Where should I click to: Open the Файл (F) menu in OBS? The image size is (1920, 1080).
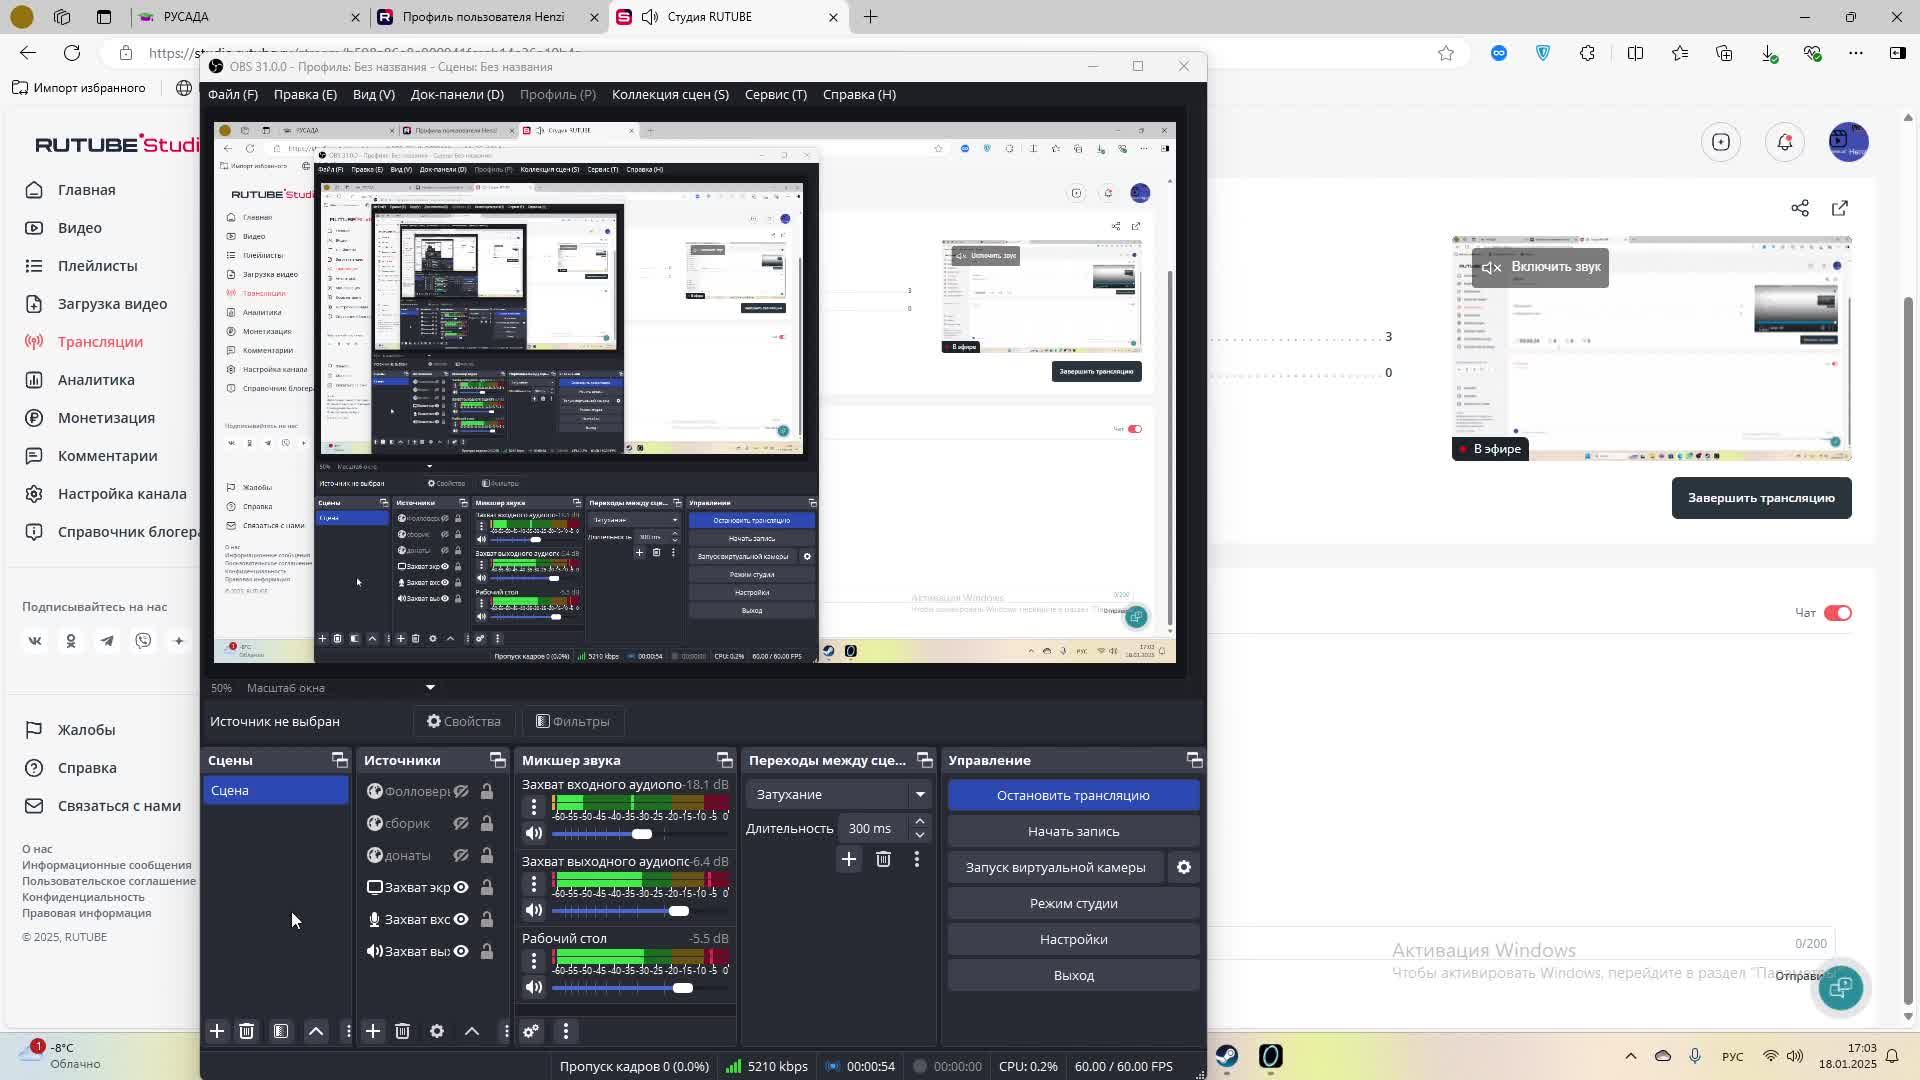tap(233, 94)
